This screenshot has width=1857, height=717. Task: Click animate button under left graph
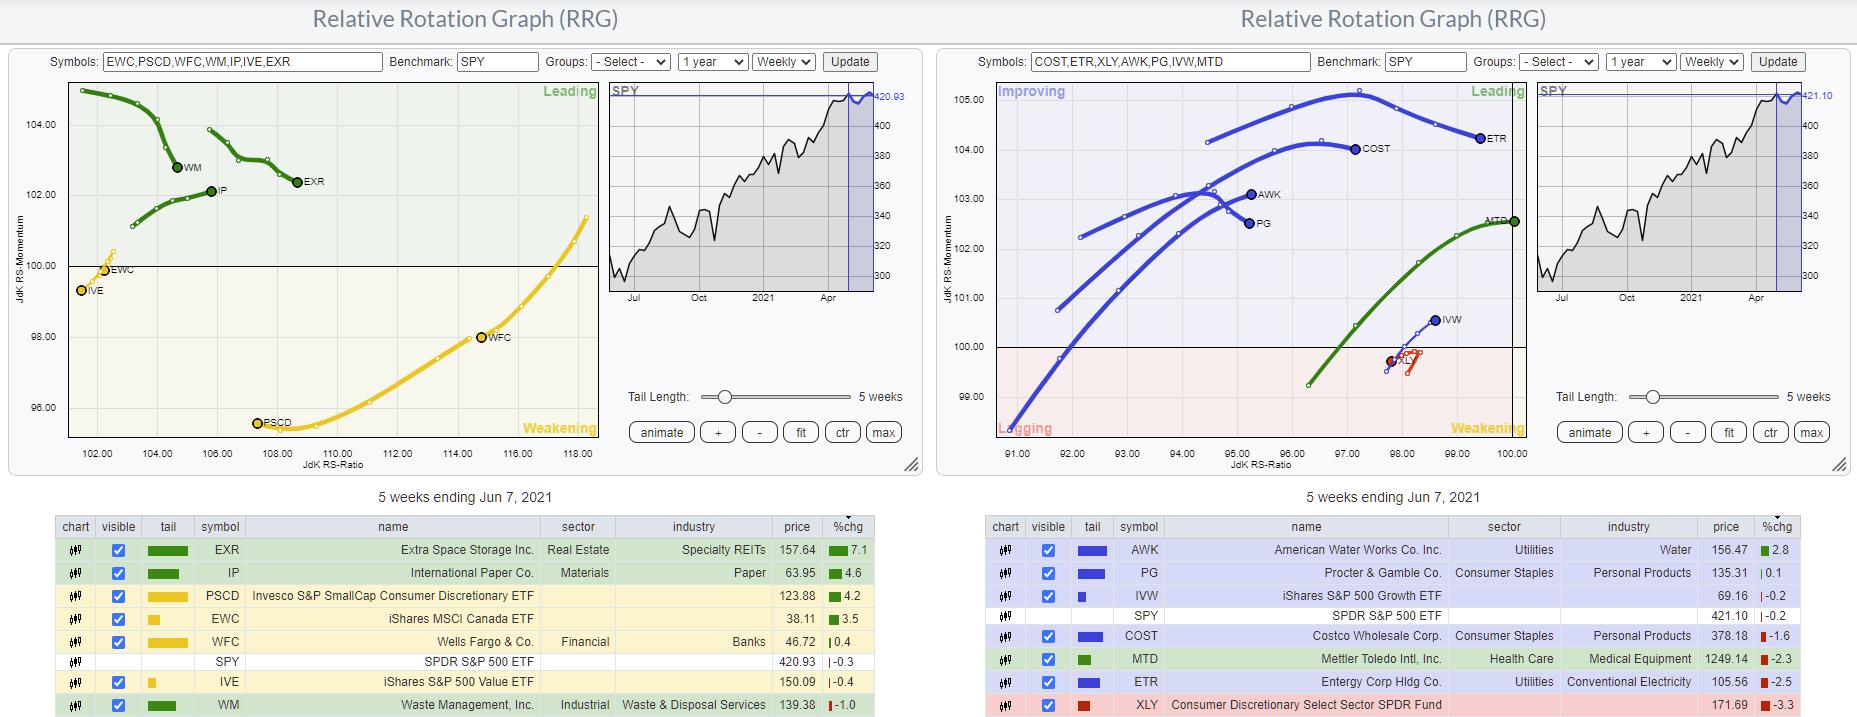[x=662, y=433]
